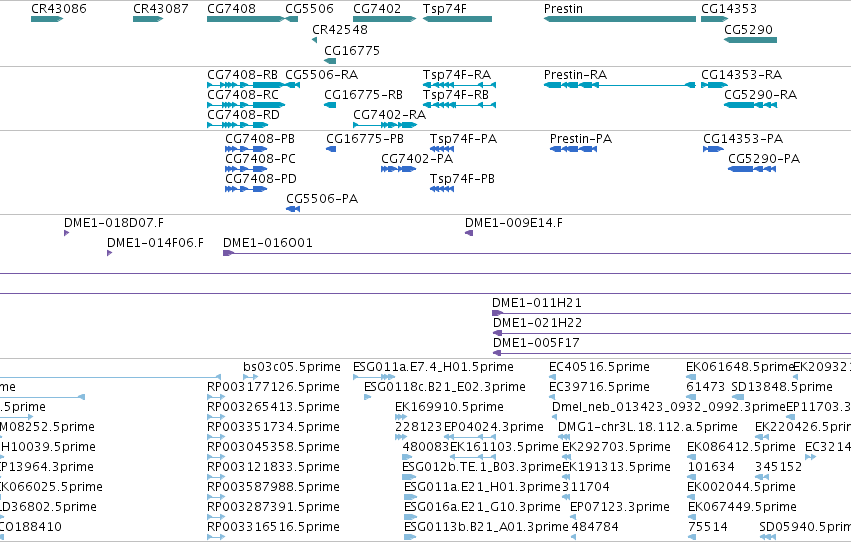This screenshot has width=851, height=542.
Task: Click the Tsp74F-PA protein label
Action: click(463, 139)
